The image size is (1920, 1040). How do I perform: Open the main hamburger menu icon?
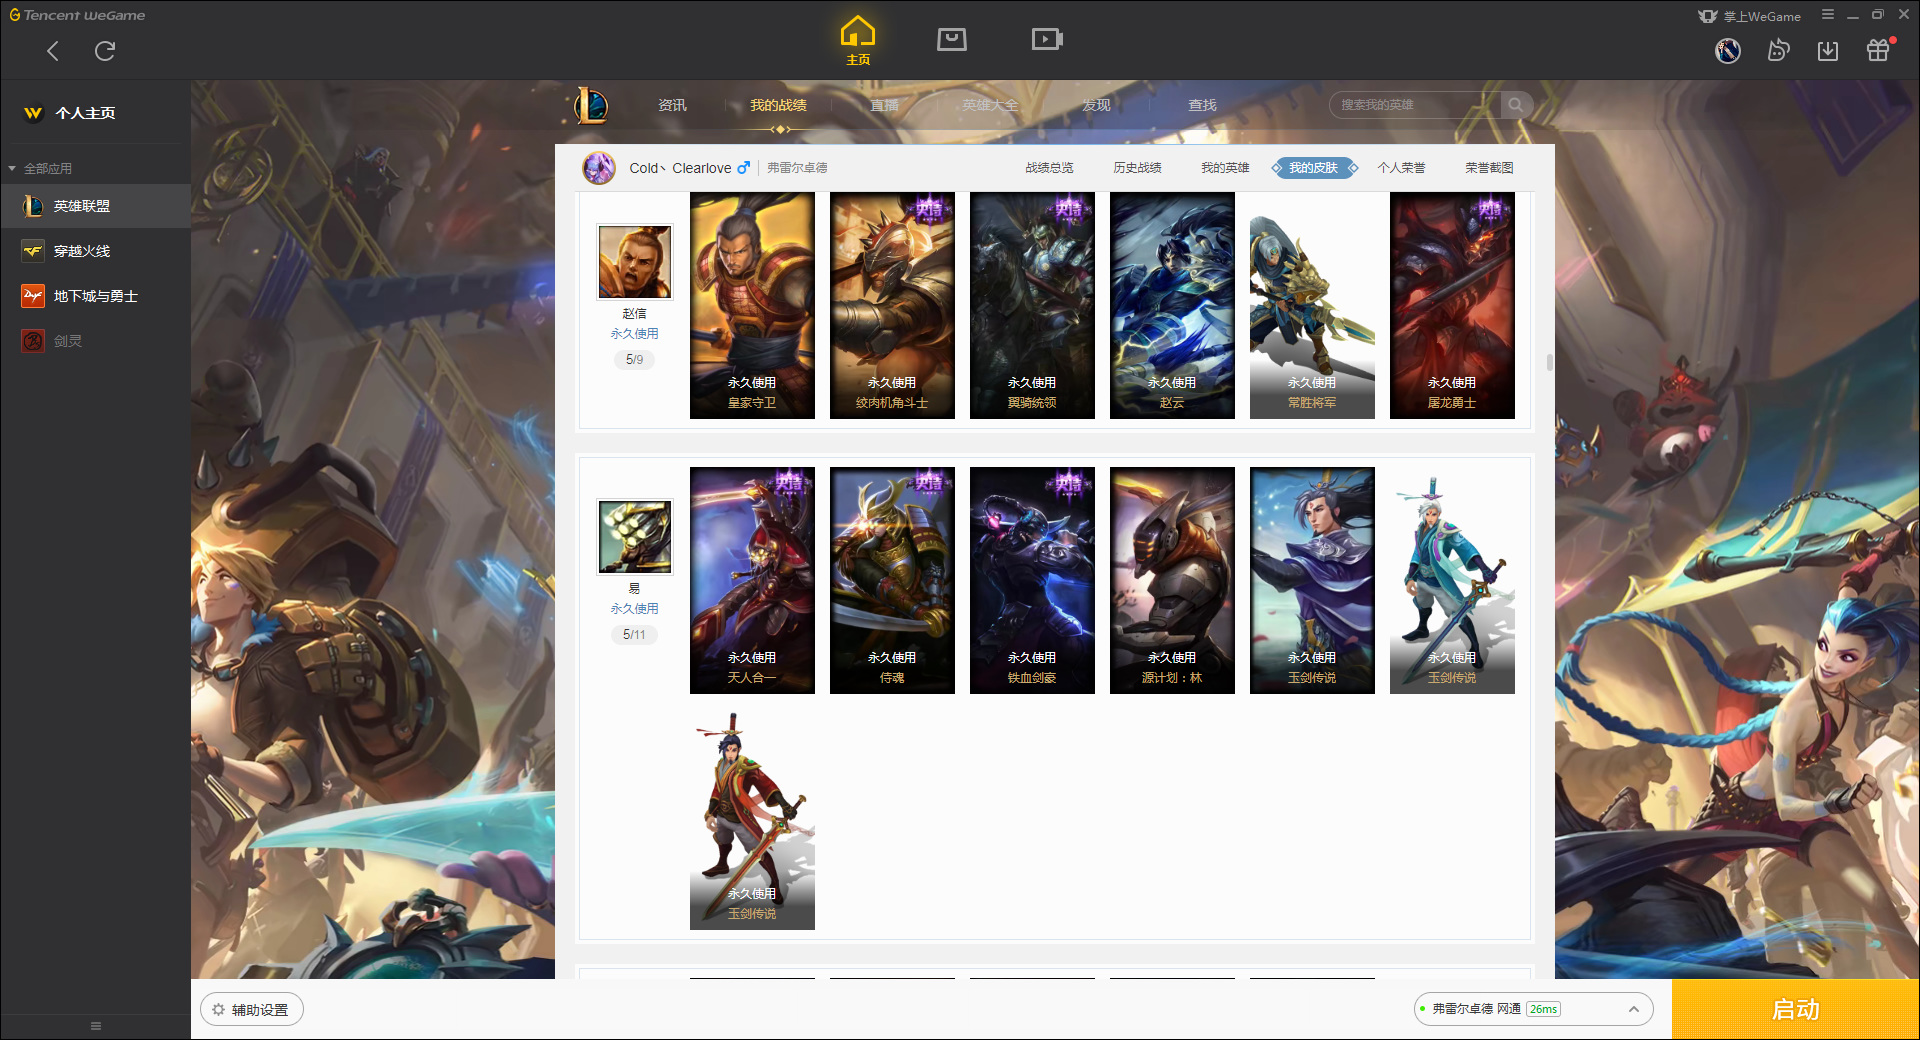tap(1828, 15)
